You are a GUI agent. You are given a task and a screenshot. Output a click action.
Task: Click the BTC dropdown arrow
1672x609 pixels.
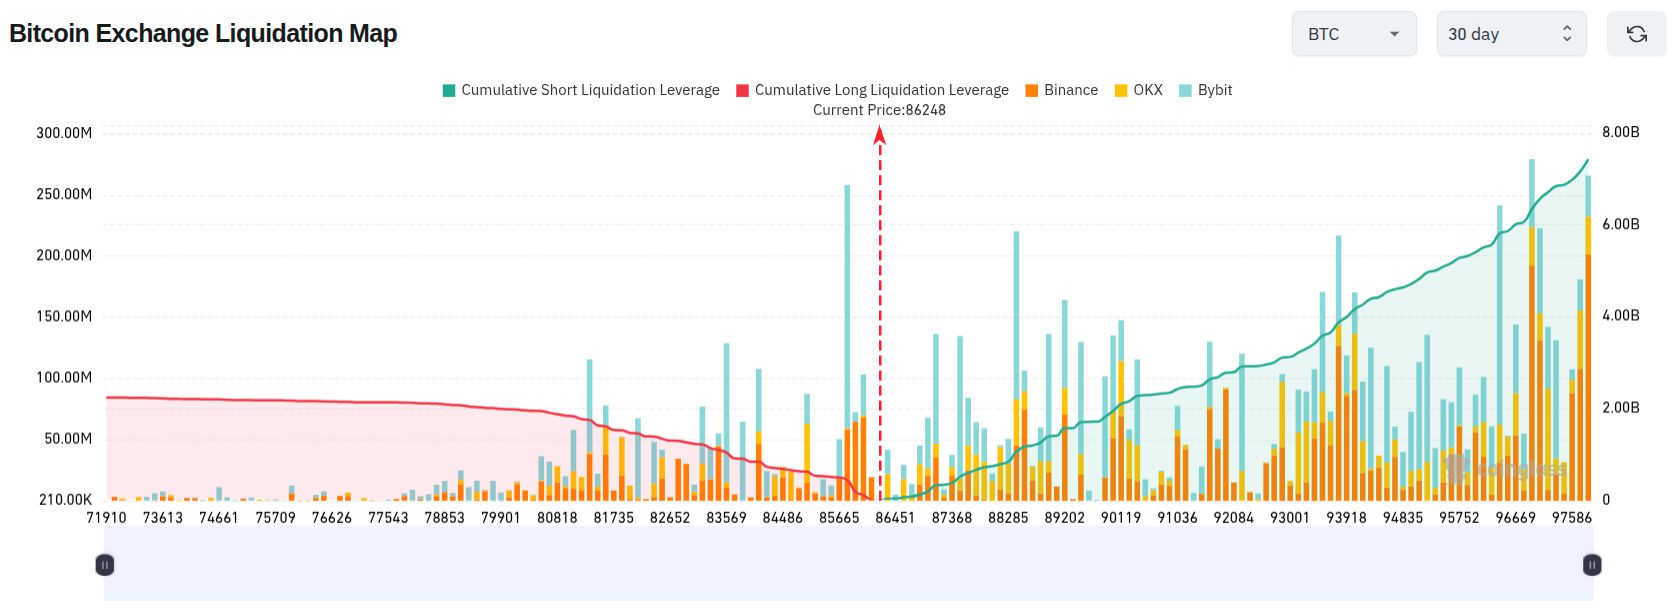[x=1394, y=34]
